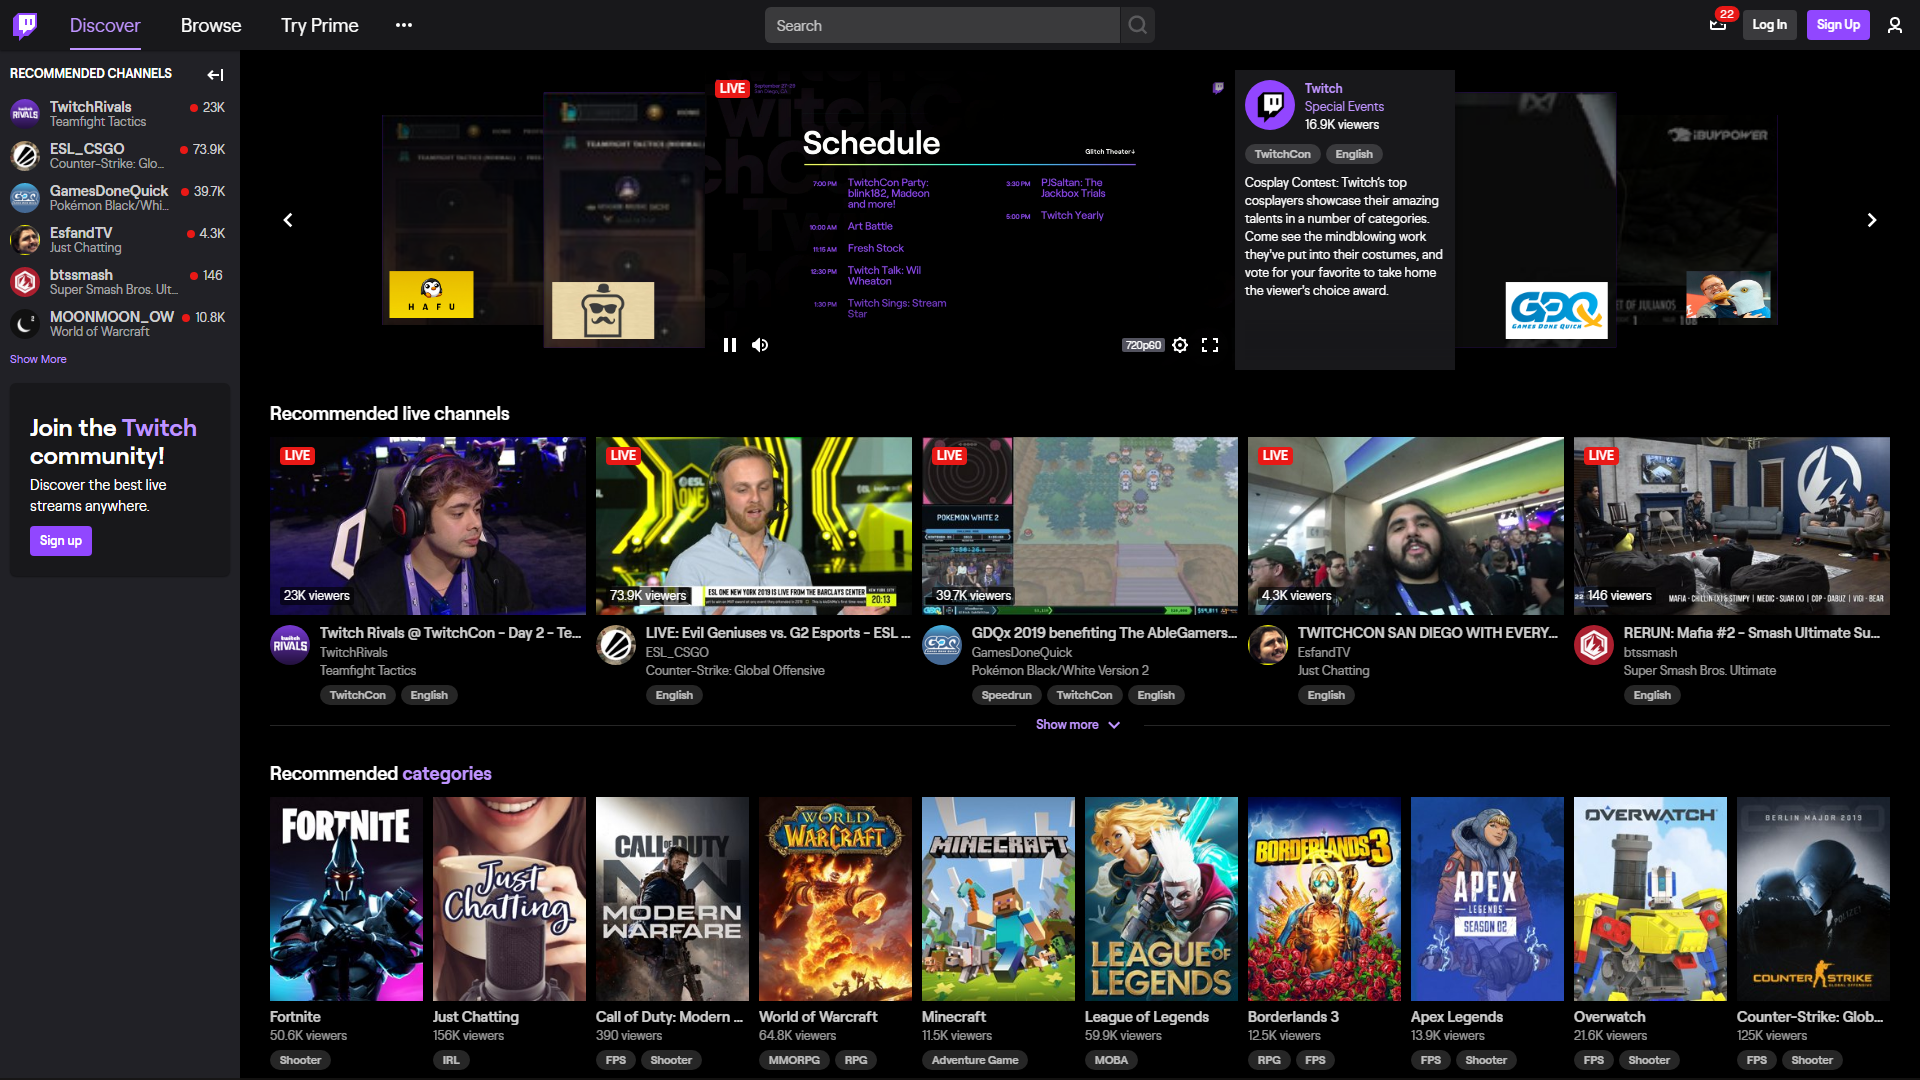Mute the live stream audio

pos(761,344)
